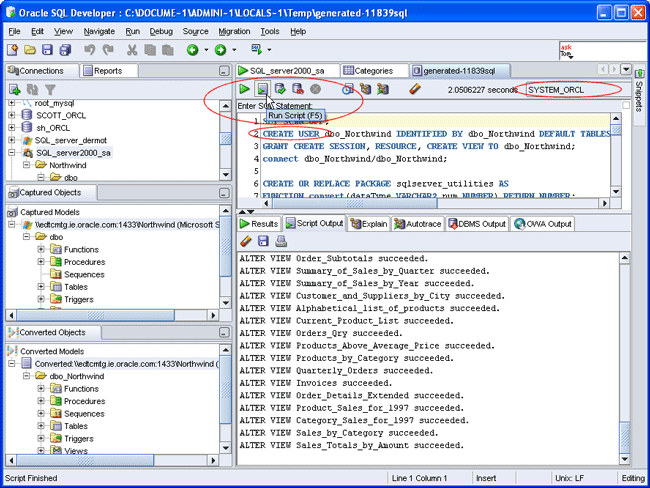Click the Run Script icon
Screen dimensions: 650x488
pyautogui.click(x=262, y=89)
